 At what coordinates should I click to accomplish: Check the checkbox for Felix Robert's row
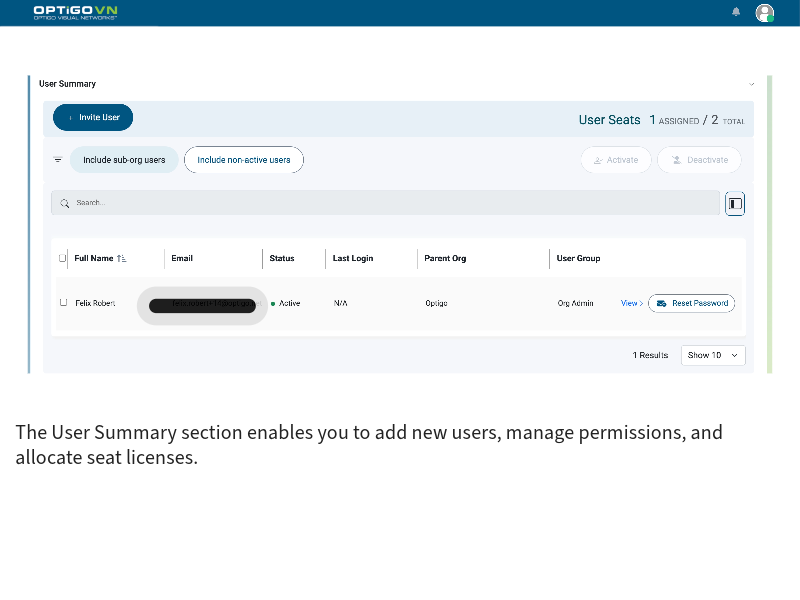(x=62, y=303)
